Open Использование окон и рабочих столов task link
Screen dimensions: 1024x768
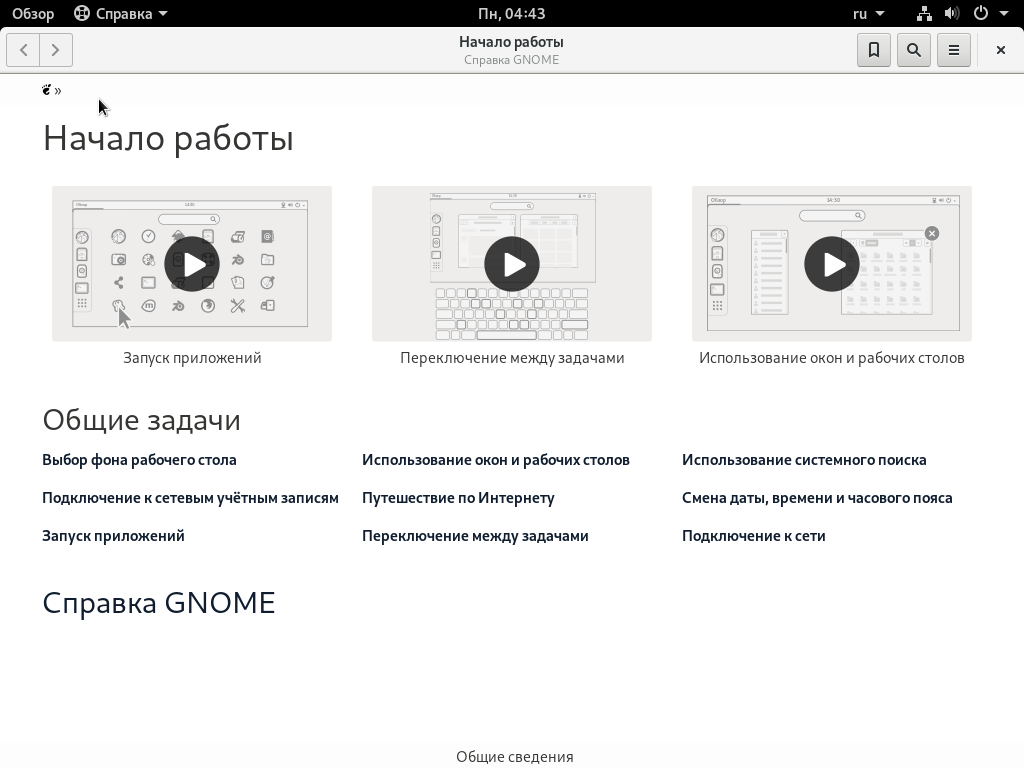tap(496, 460)
